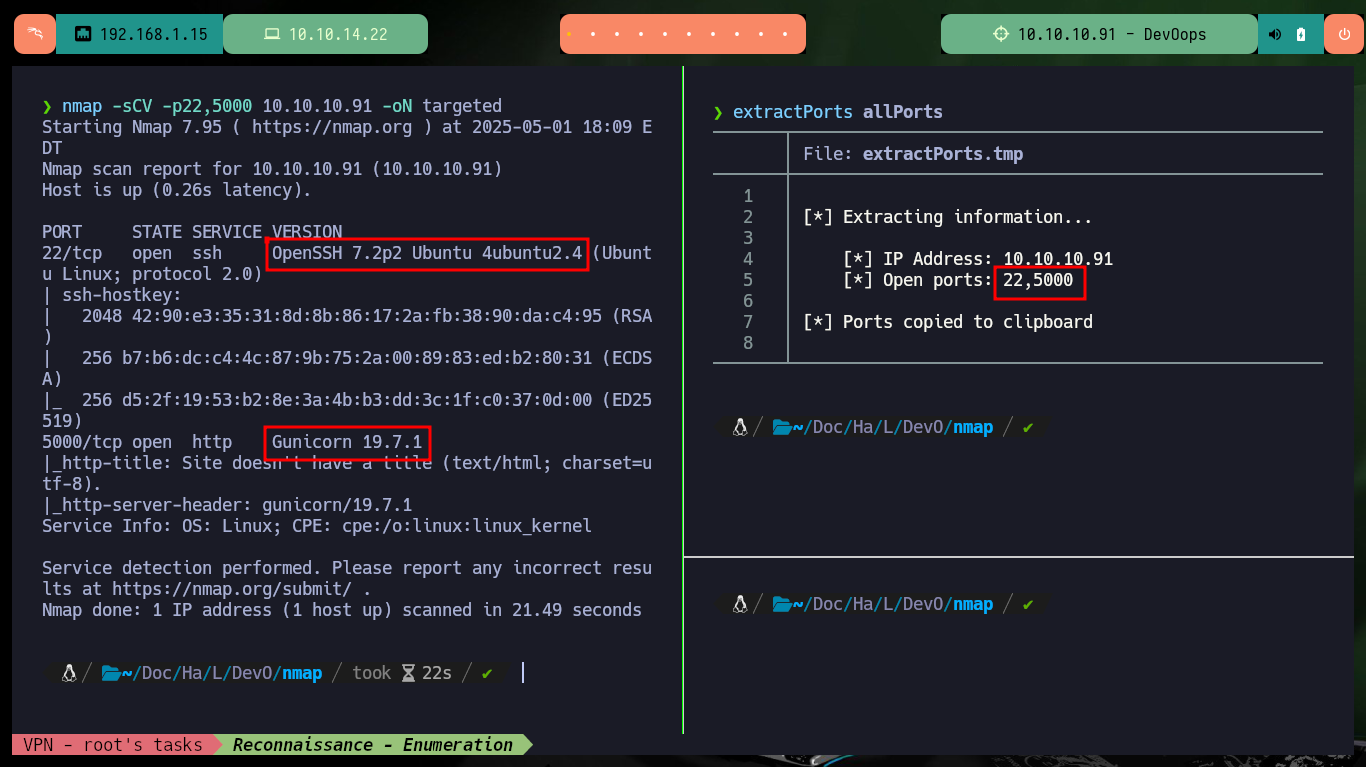
Task: Click "nmap" directory in lower right prompt
Action: (973, 604)
